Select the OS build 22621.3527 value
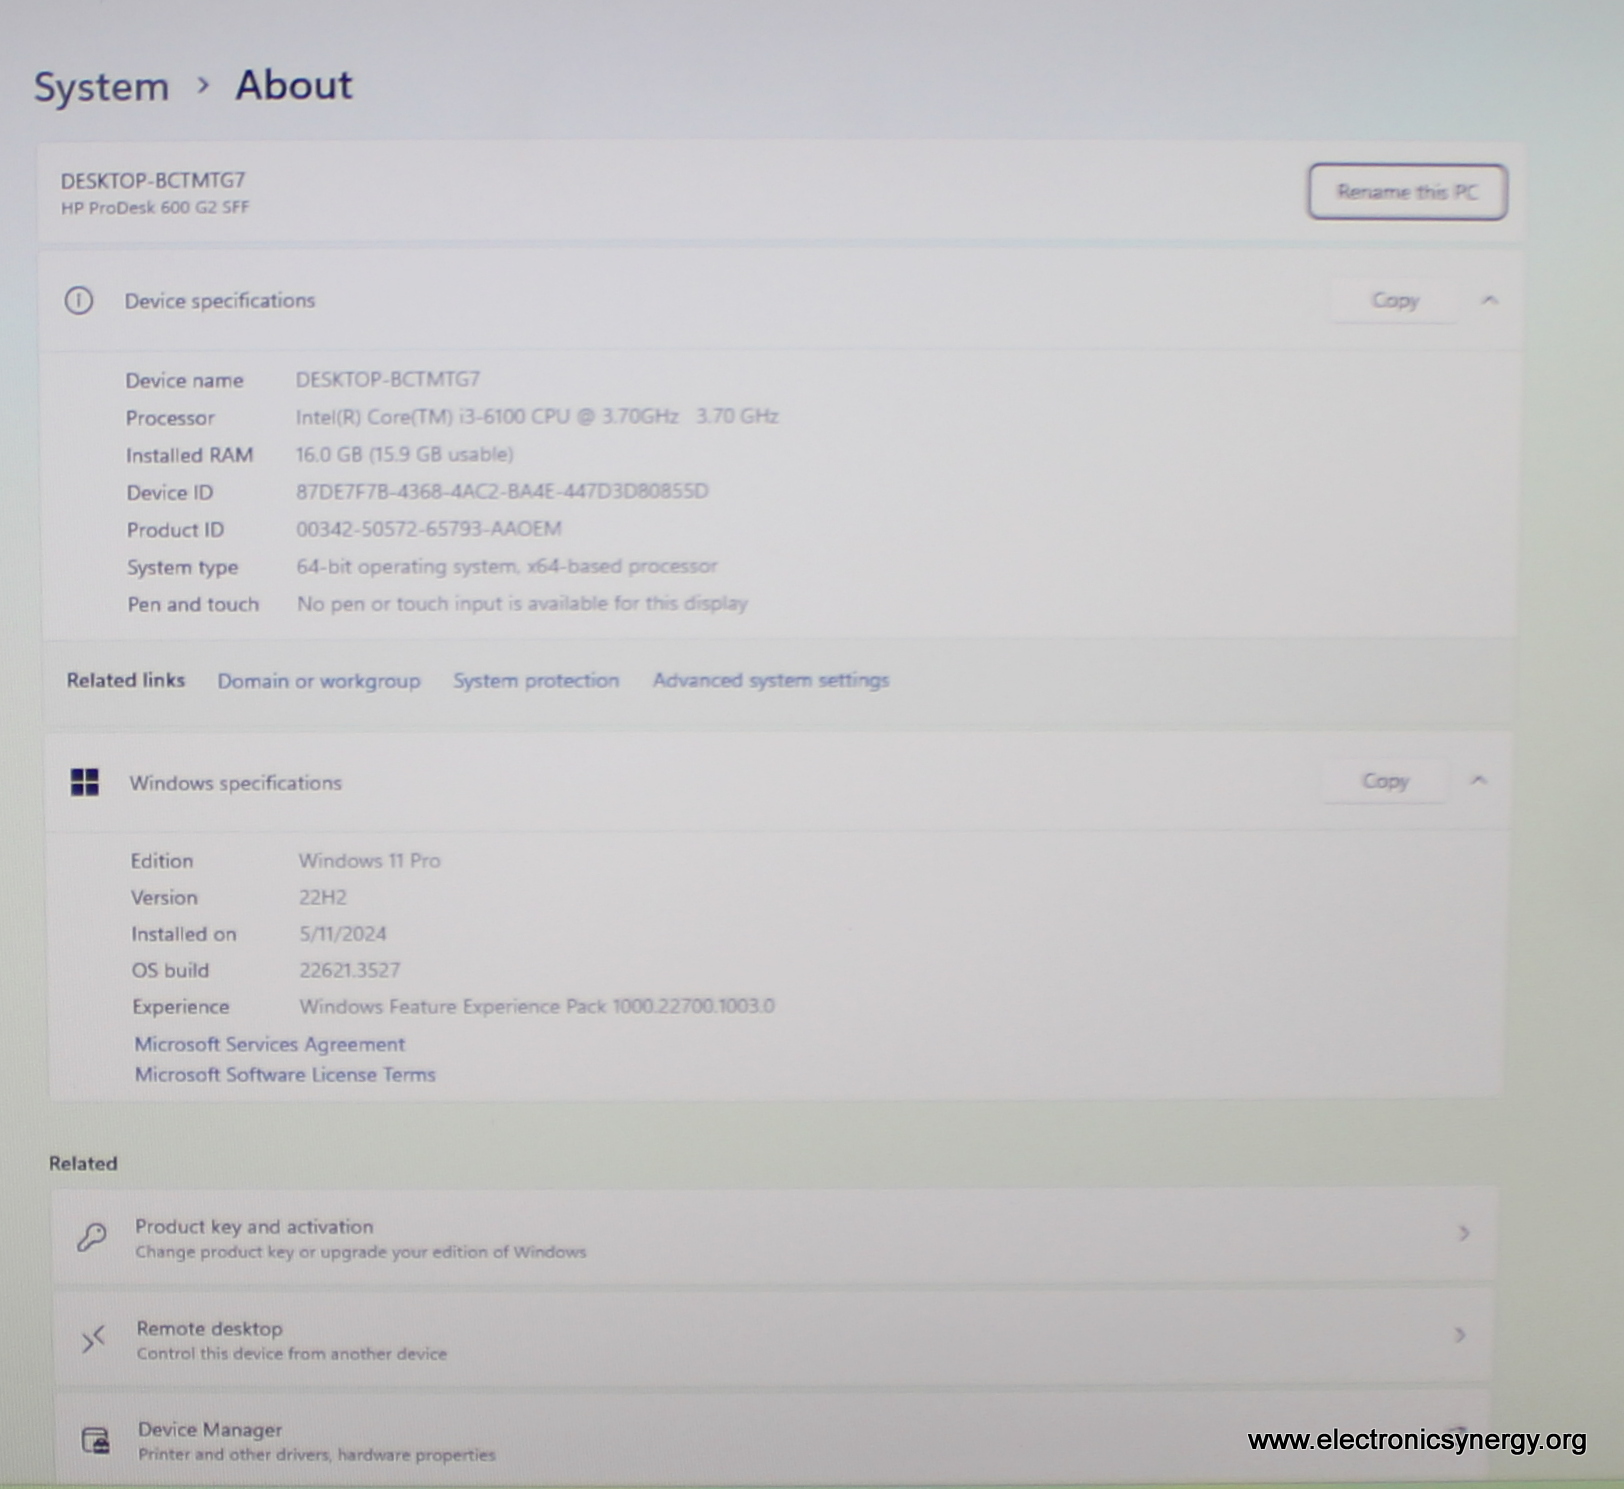Viewport: 1624px width, 1489px height. tap(350, 970)
